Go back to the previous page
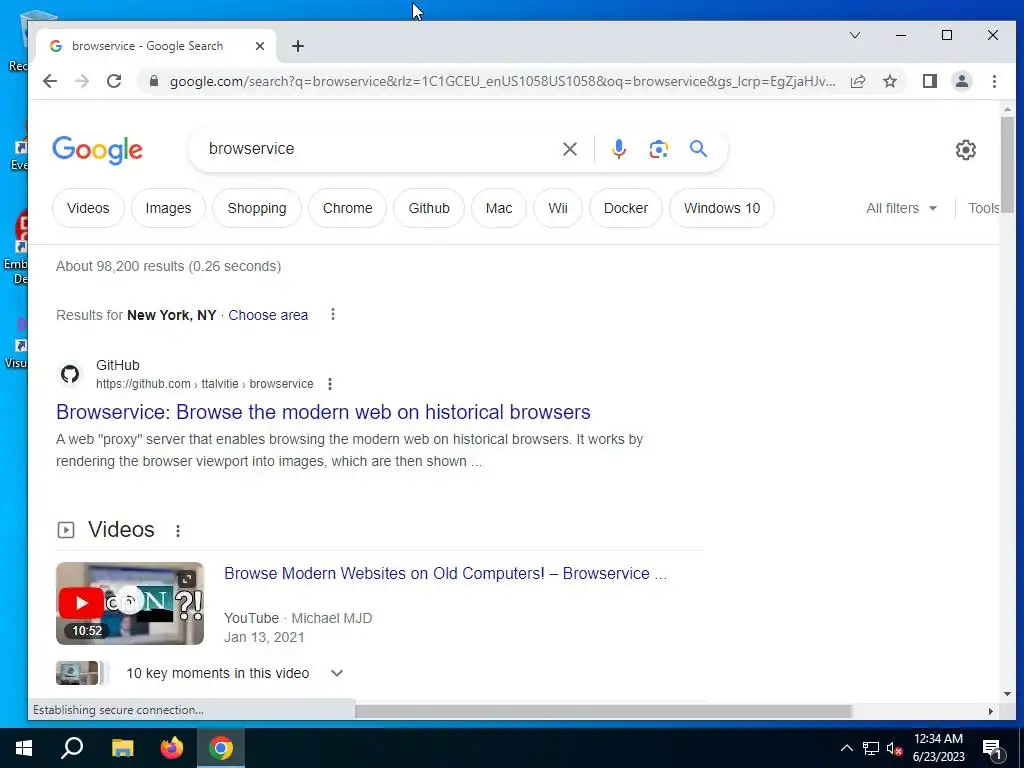The height and width of the screenshot is (768, 1024). click(x=50, y=81)
